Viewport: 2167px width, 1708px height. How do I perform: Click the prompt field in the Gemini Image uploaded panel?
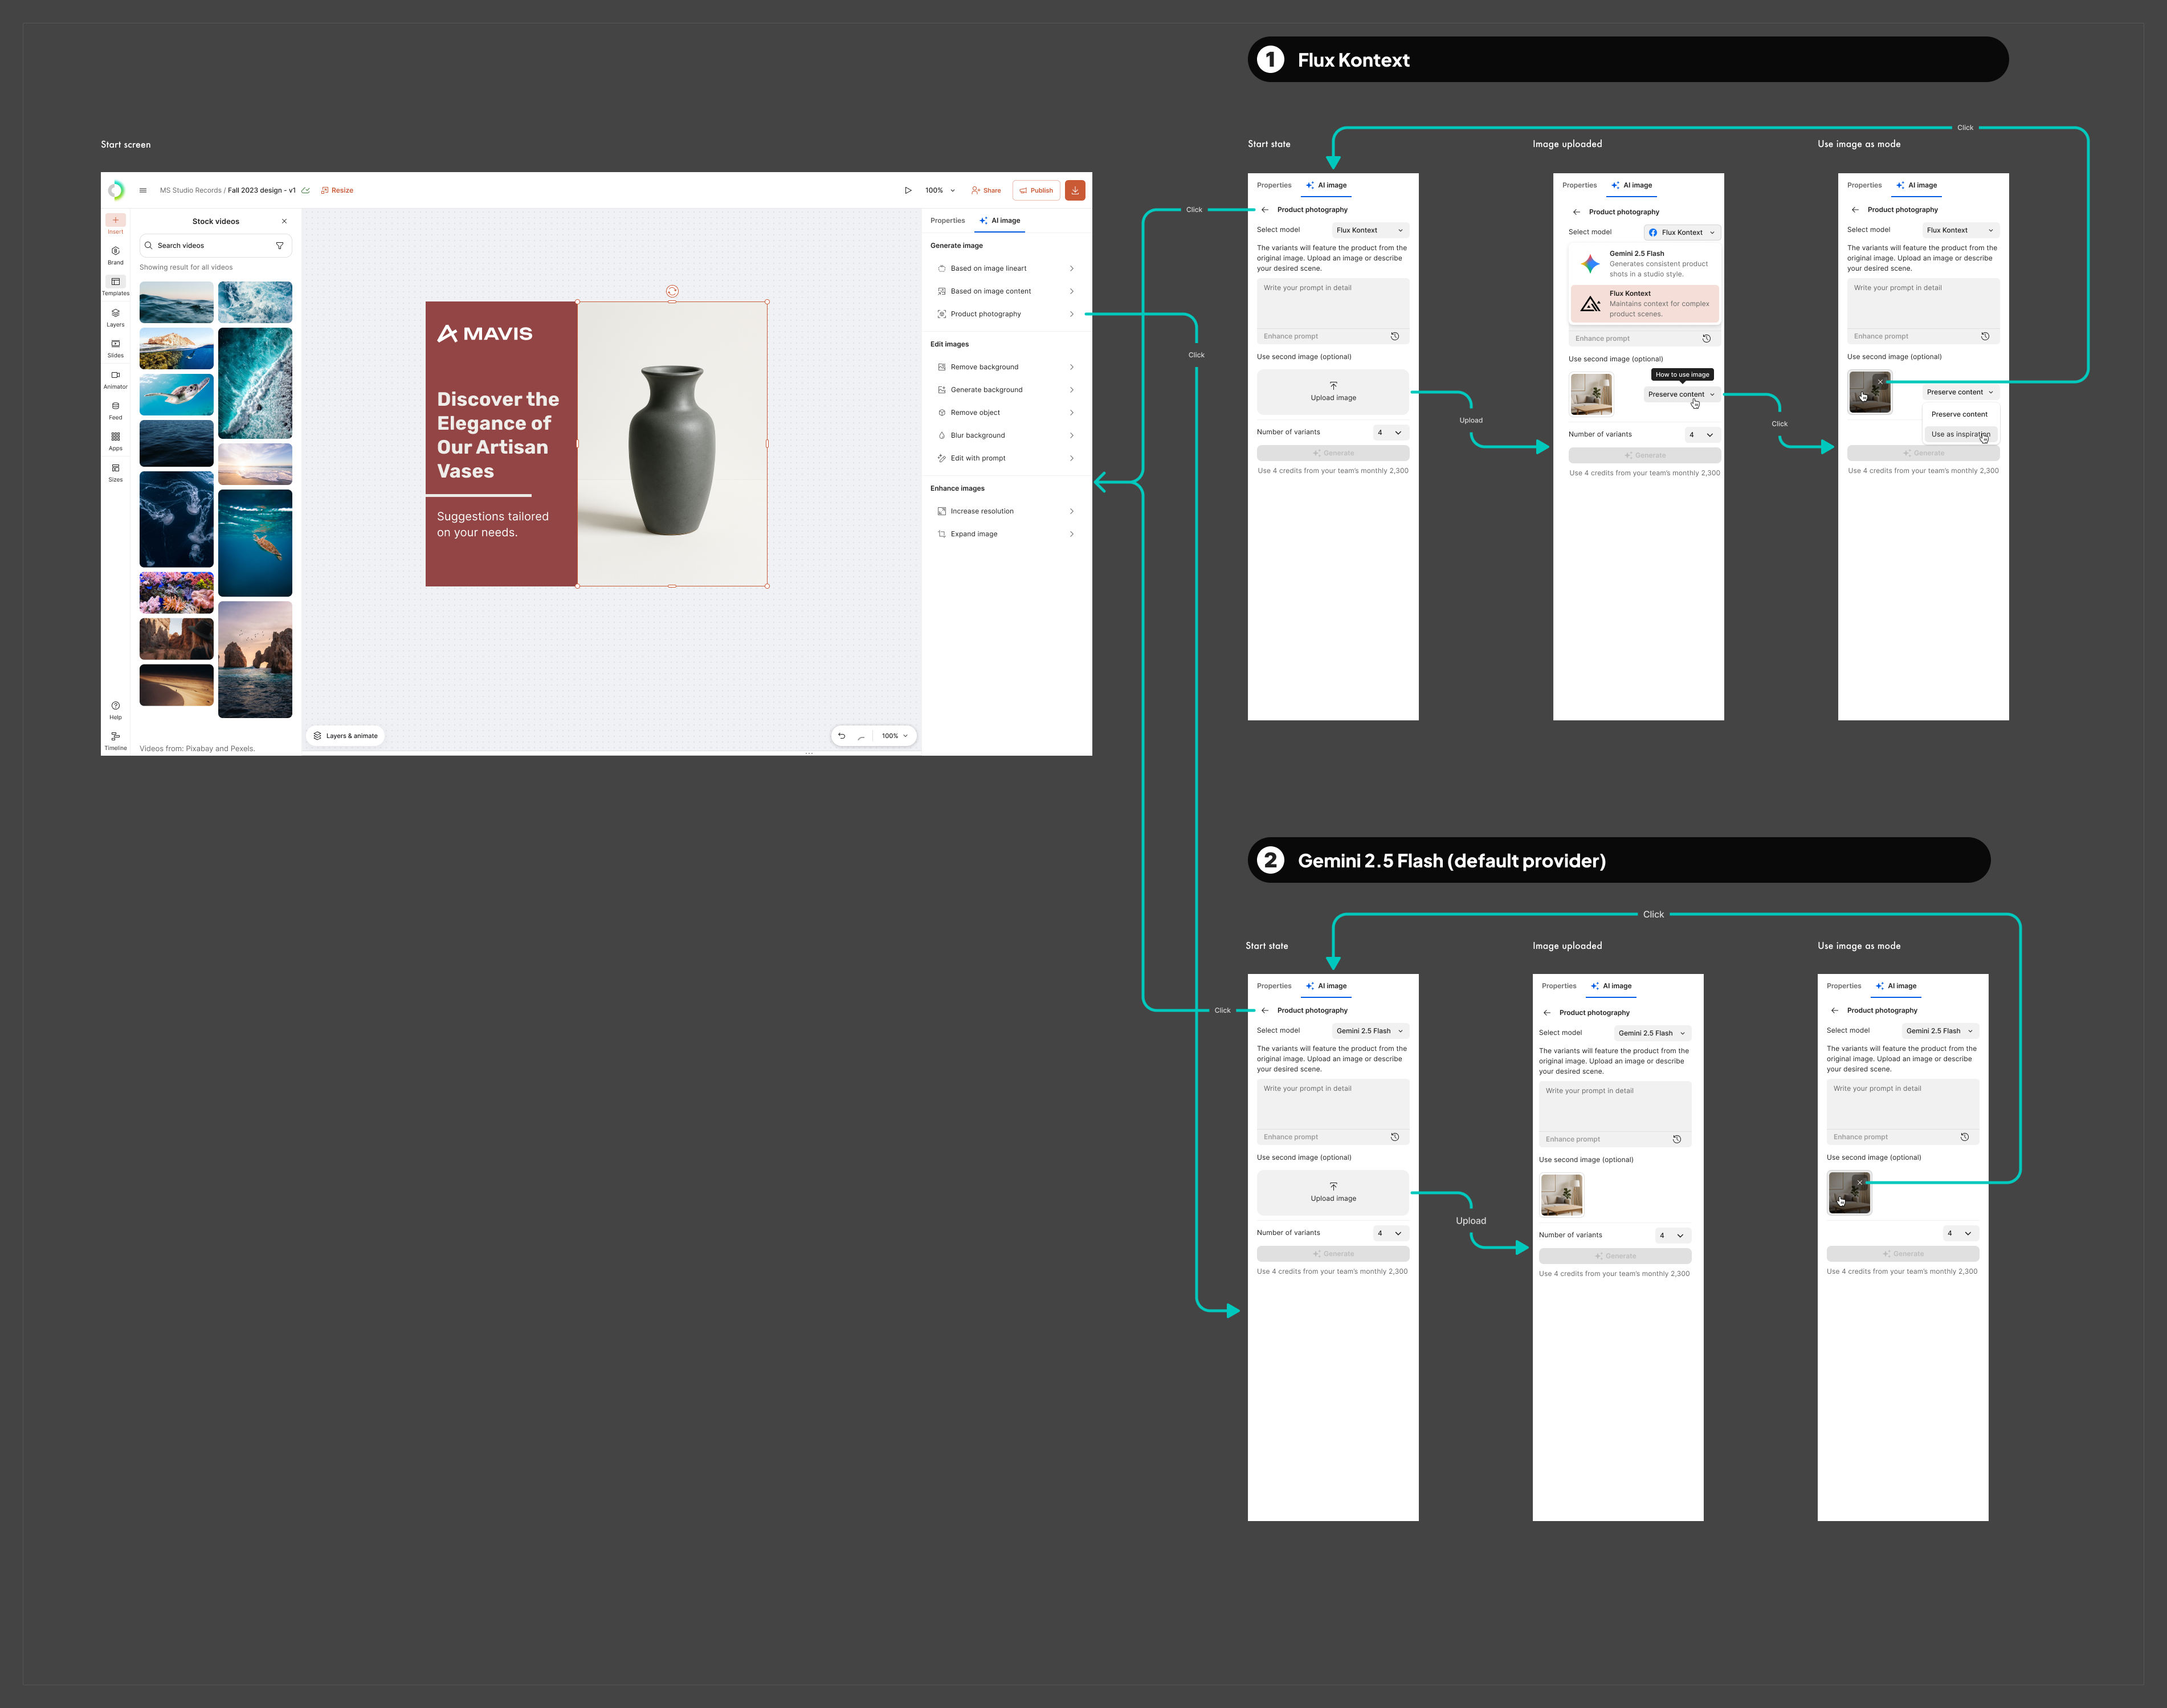[x=1614, y=1106]
